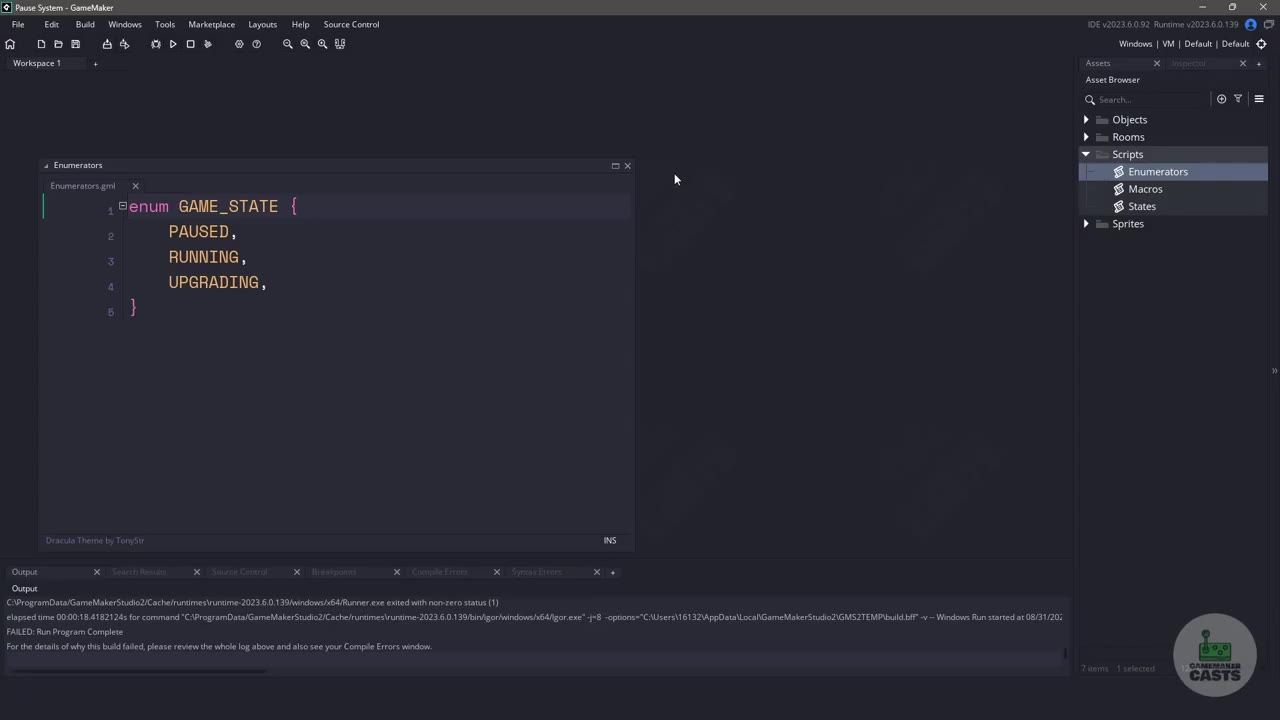Screen dimensions: 1280x720
Task: Switch to Compile Errors tab
Action: pos(440,572)
